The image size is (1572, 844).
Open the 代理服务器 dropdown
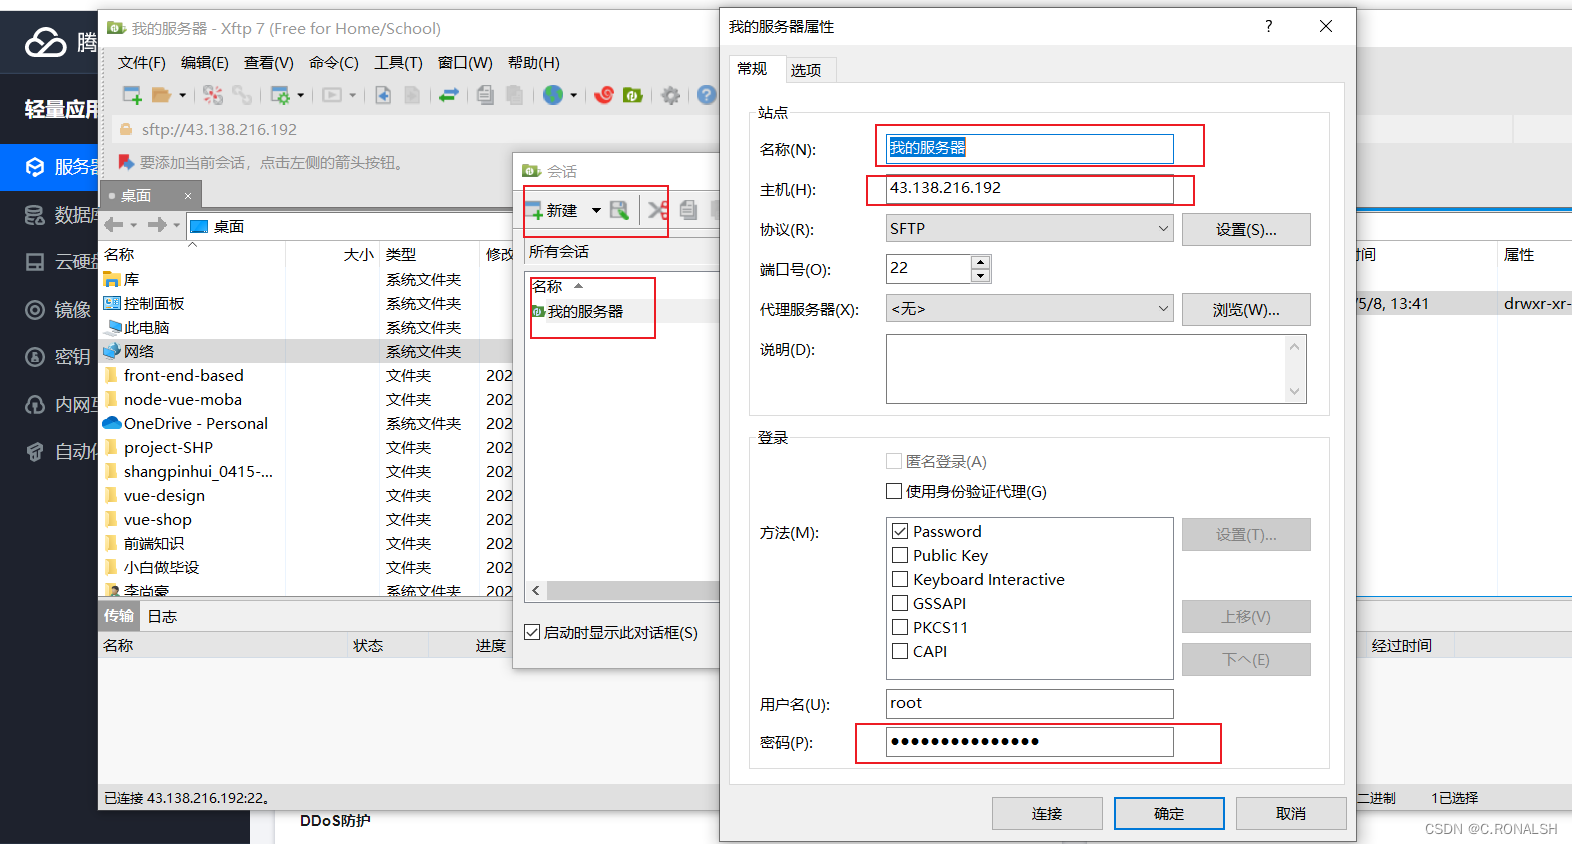tap(1029, 308)
